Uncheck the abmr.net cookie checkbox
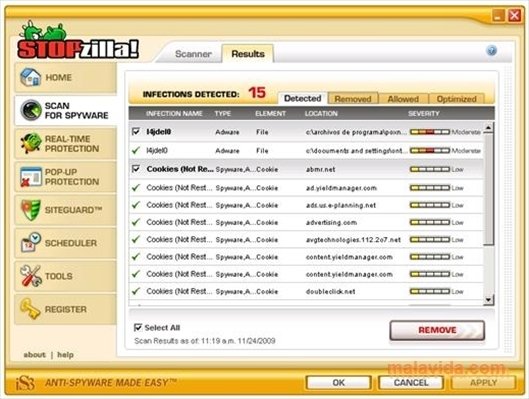This screenshot has width=529, height=399. 136,169
